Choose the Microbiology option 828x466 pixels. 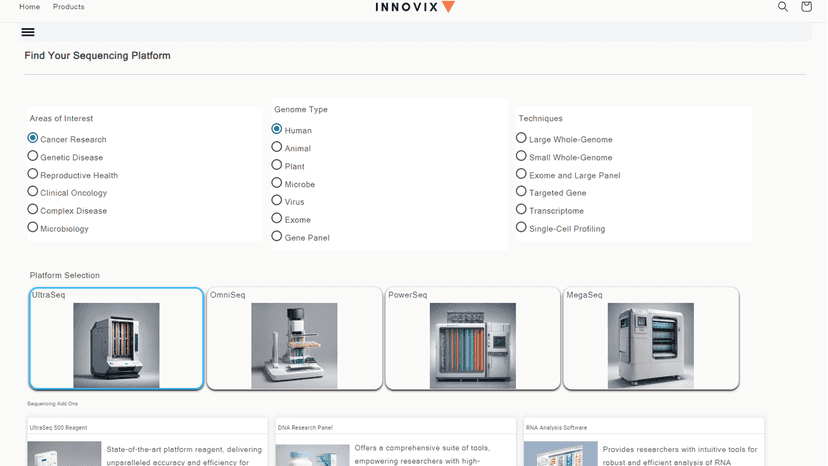coord(33,227)
